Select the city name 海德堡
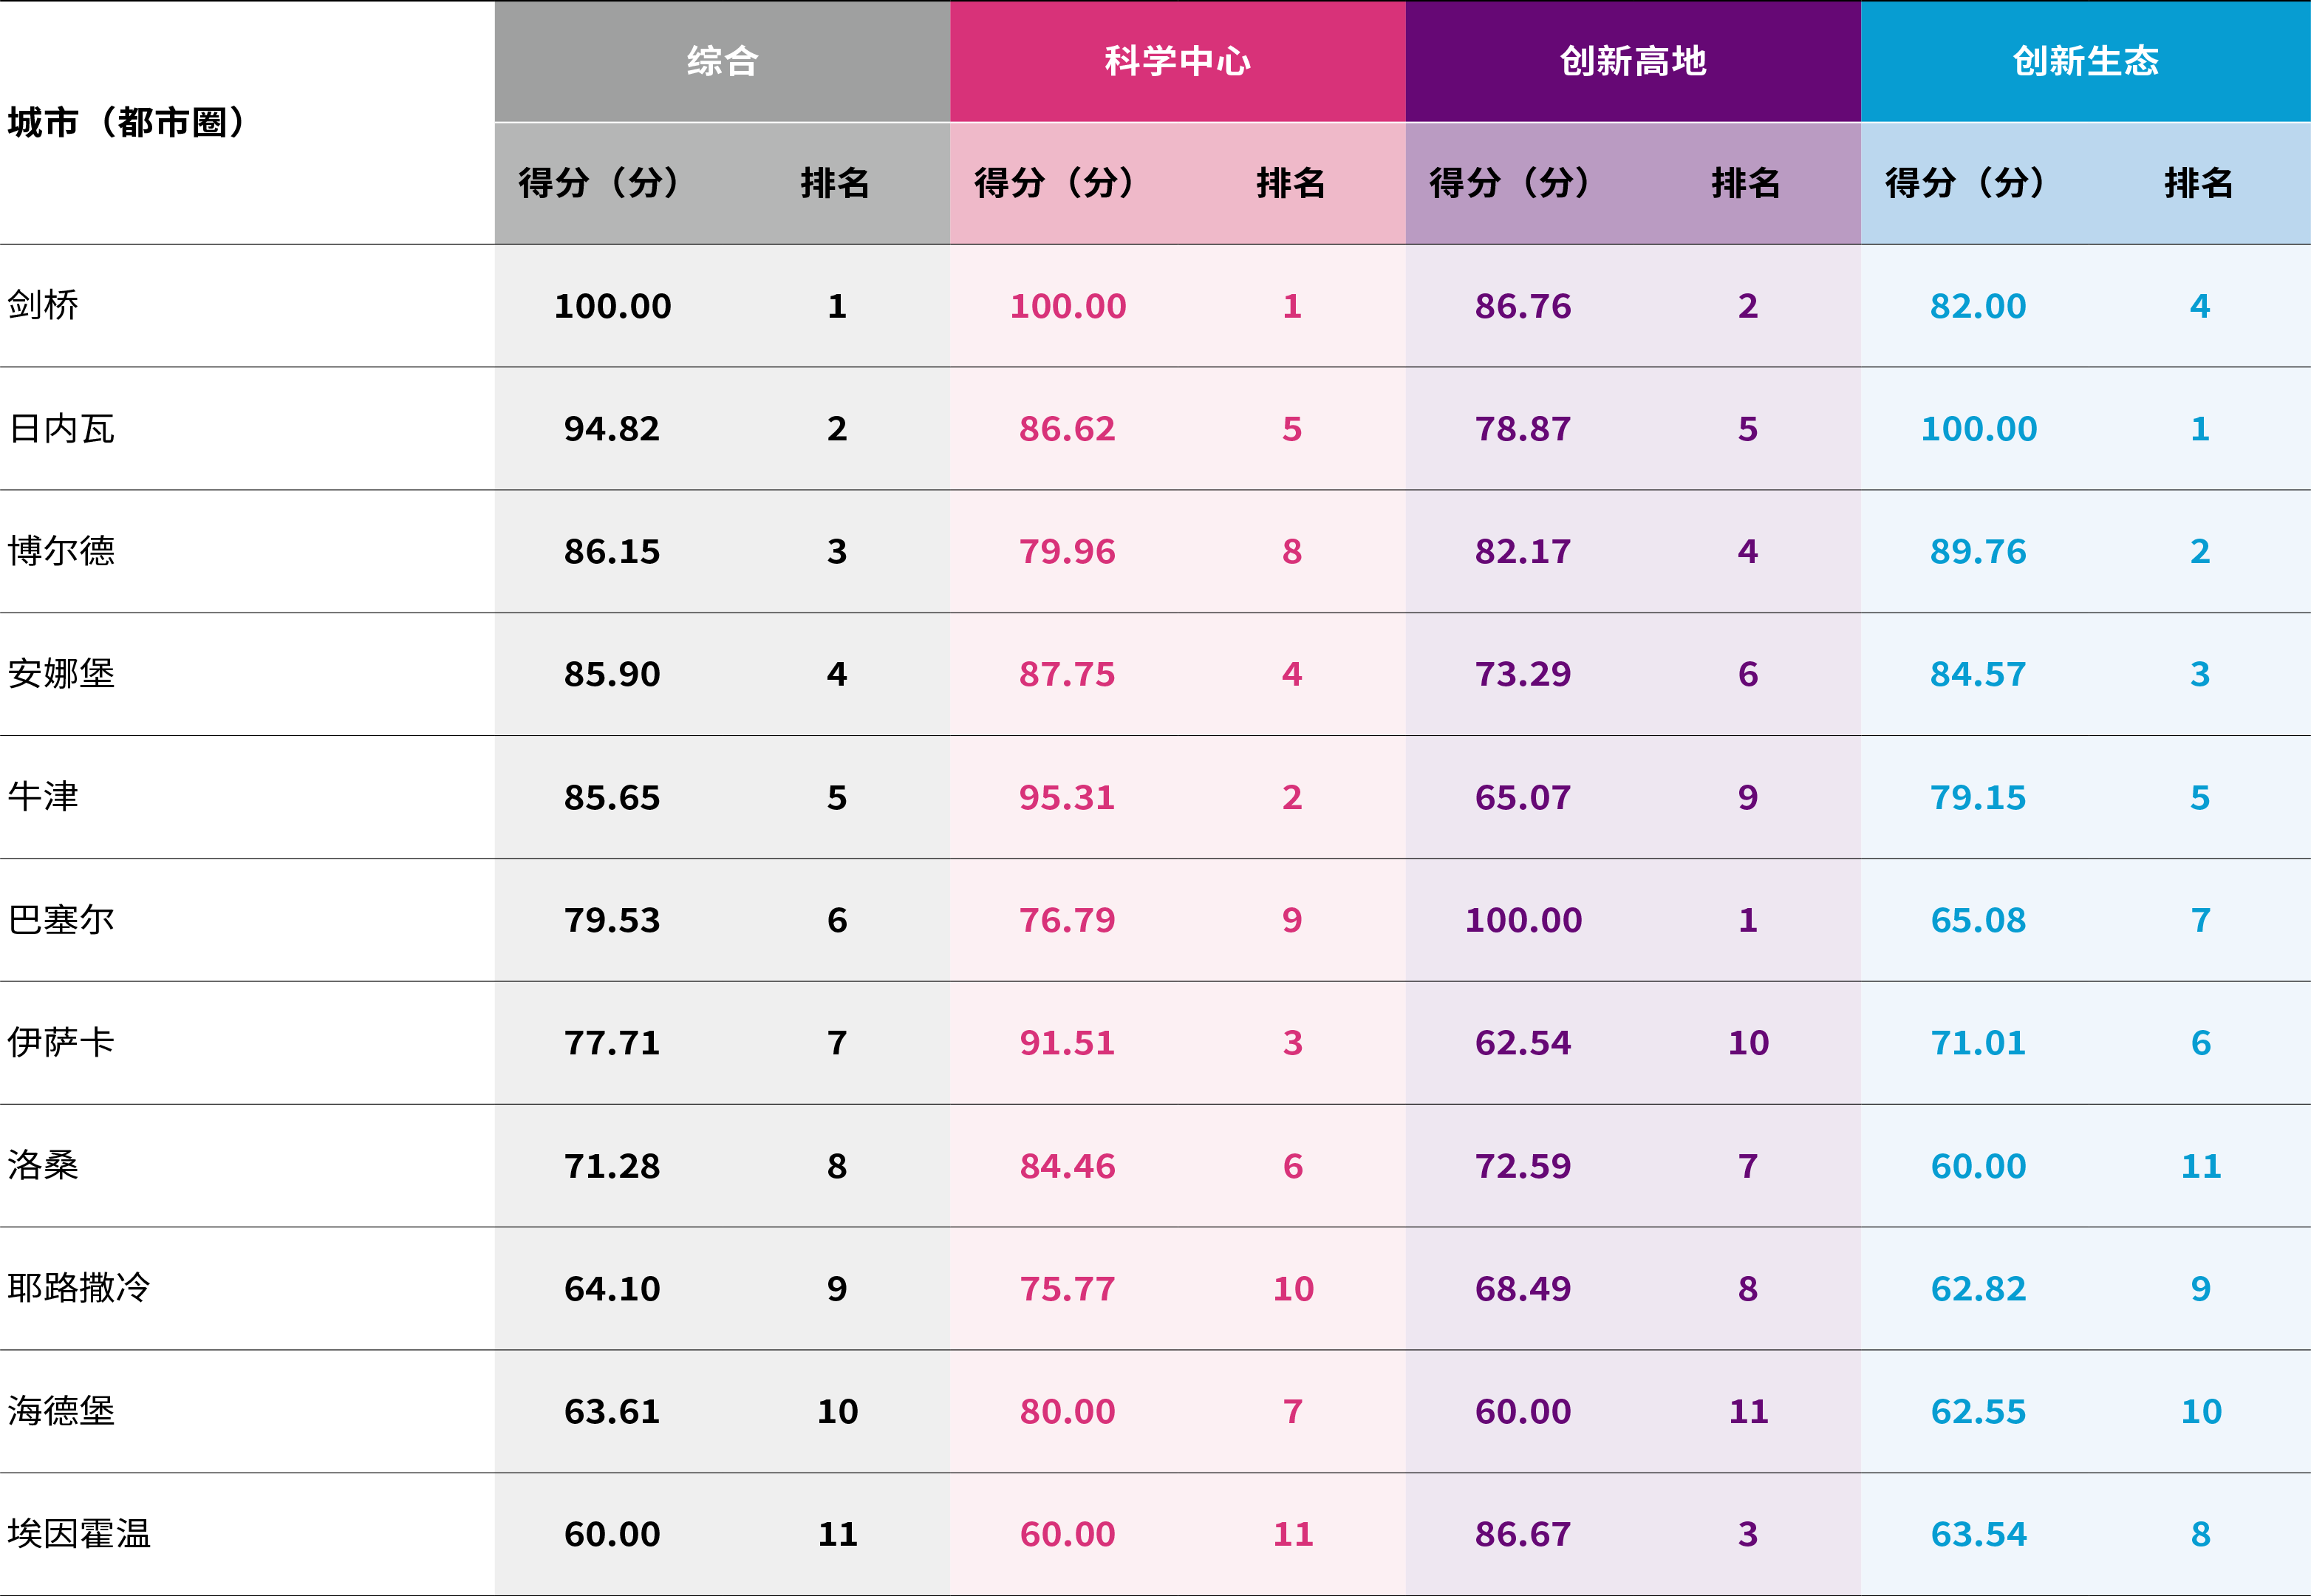The image size is (2311, 1596). (x=61, y=1411)
